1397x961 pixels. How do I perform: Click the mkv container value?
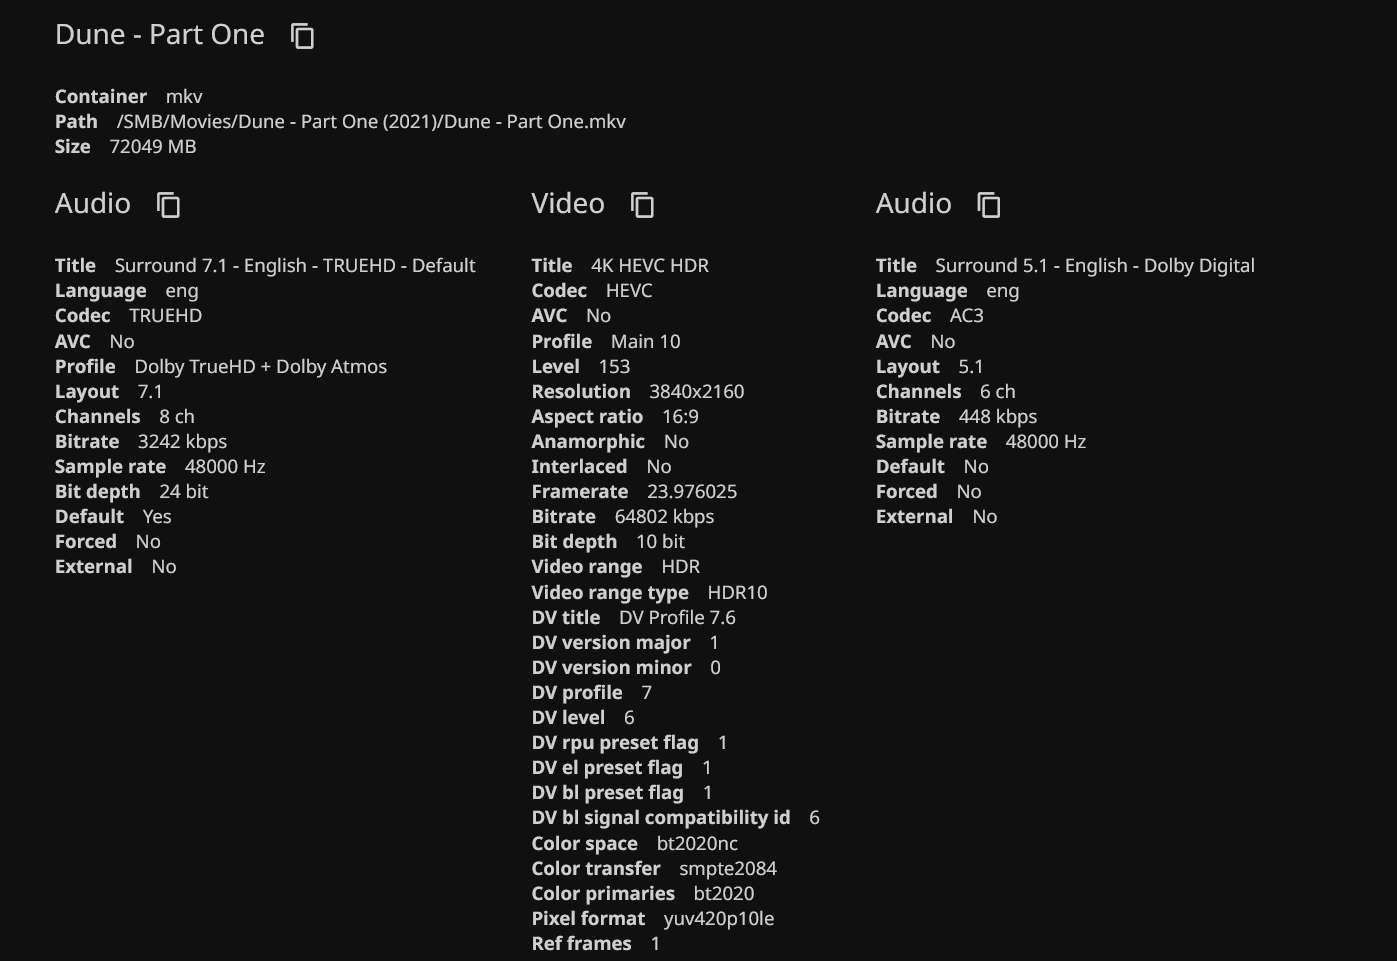click(184, 97)
